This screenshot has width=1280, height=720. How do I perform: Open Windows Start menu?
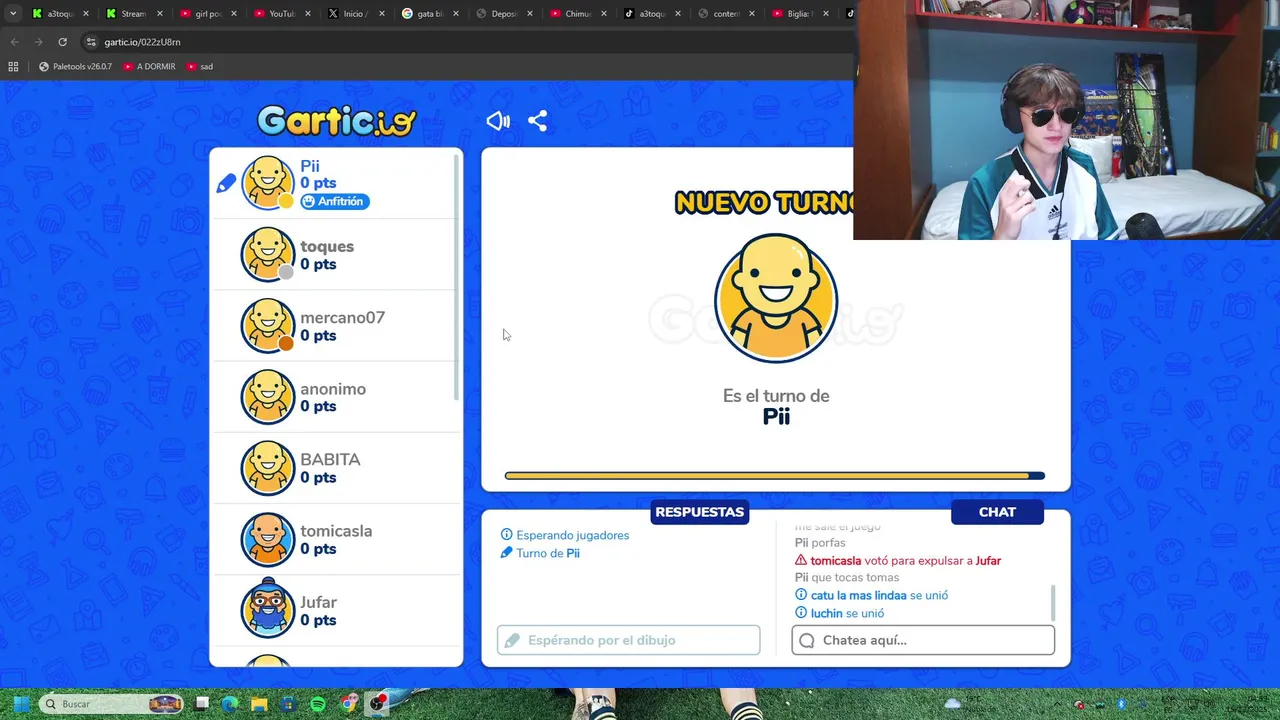pos(21,704)
